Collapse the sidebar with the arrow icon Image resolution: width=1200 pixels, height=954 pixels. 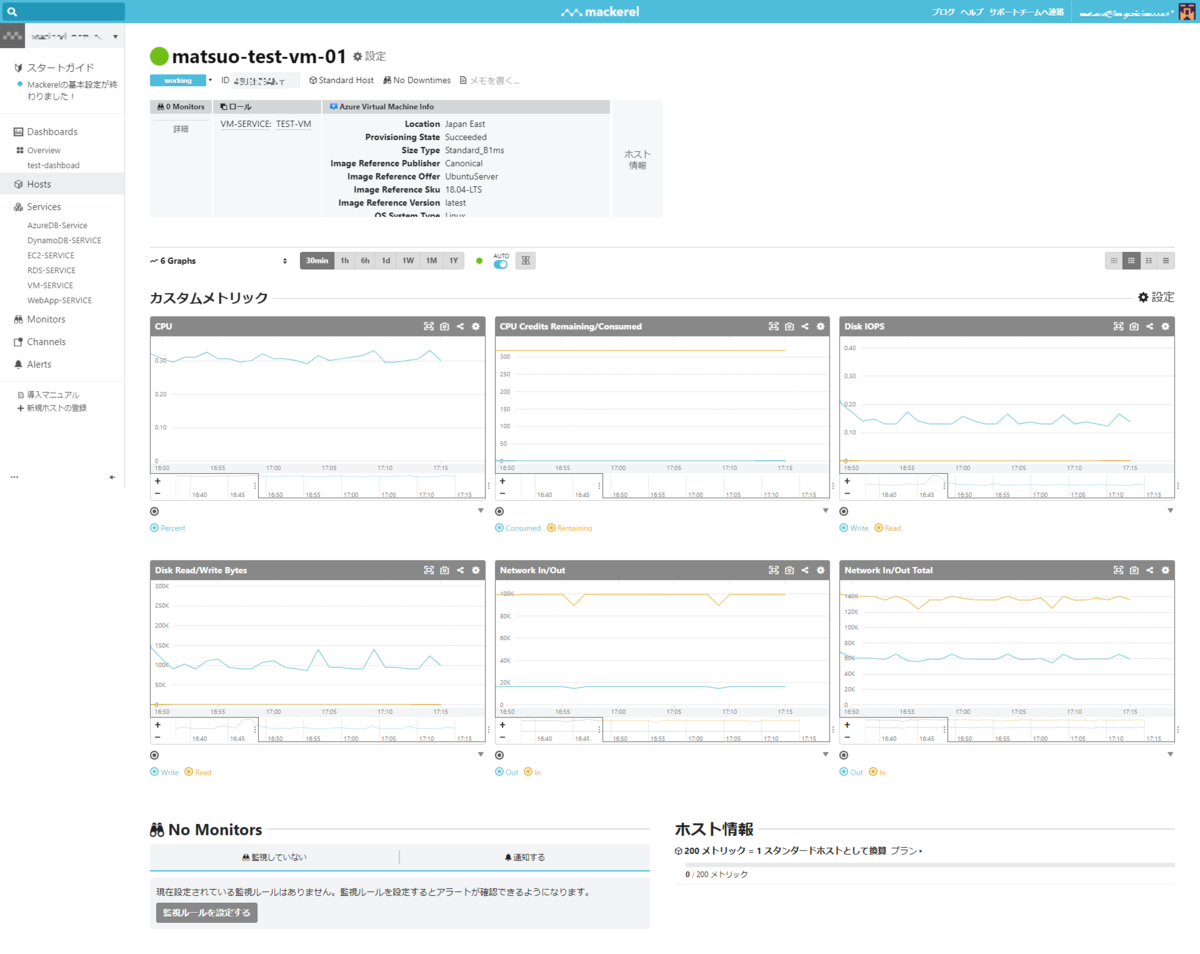pos(112,478)
